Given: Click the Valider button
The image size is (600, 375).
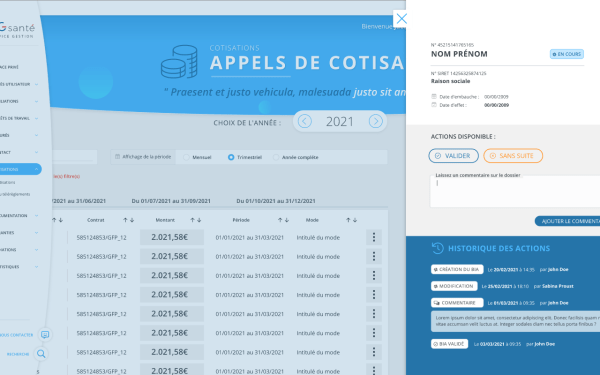Looking at the screenshot, I should (x=453, y=156).
